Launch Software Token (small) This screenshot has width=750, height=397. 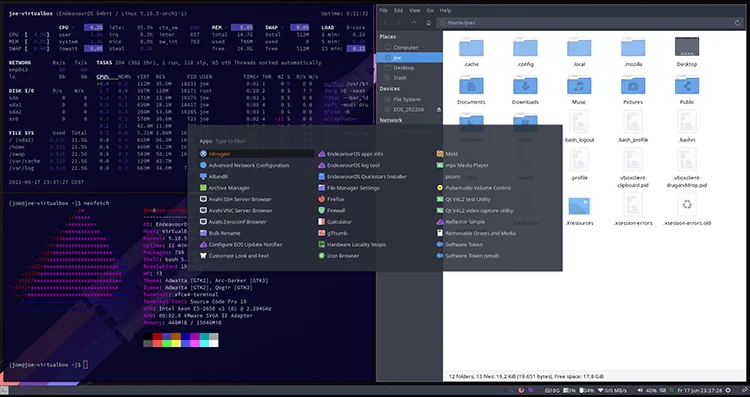tap(468, 256)
